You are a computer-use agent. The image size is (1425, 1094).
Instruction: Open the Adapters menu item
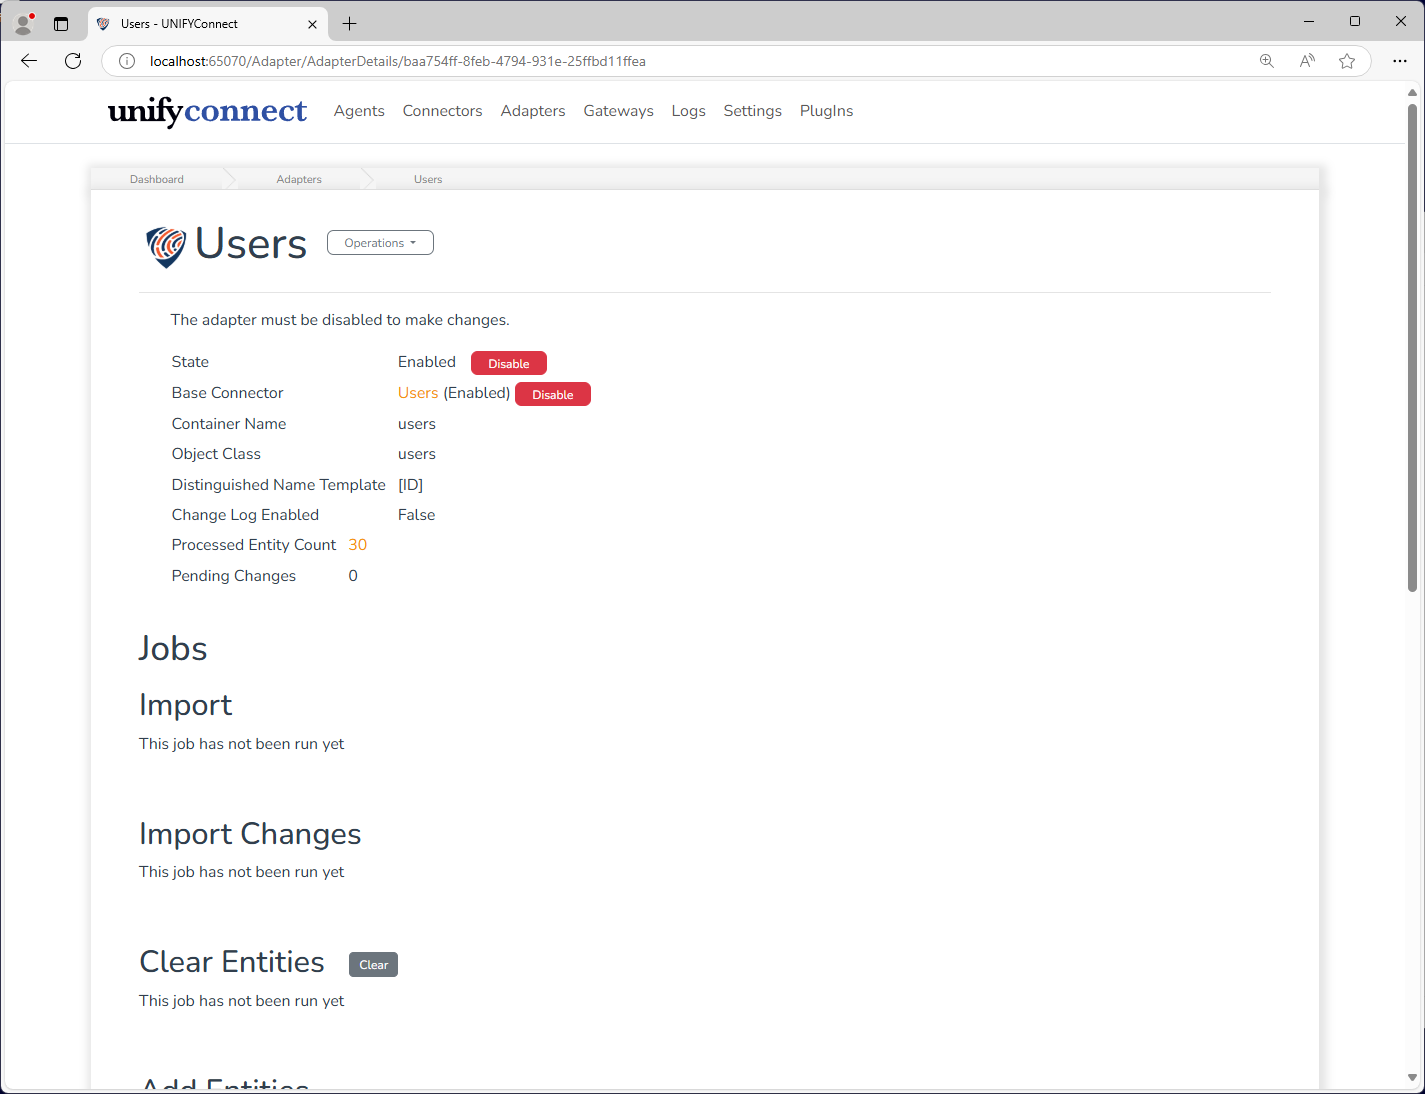coord(533,111)
